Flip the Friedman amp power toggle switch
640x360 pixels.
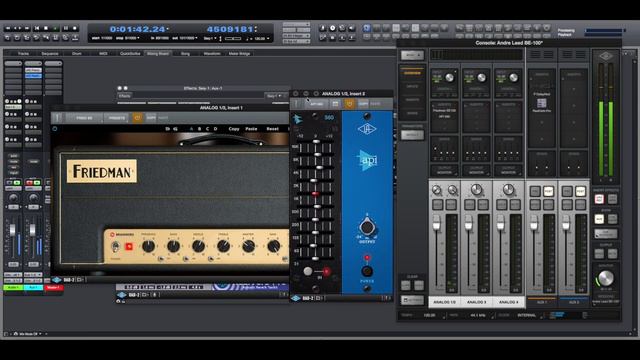116,246
